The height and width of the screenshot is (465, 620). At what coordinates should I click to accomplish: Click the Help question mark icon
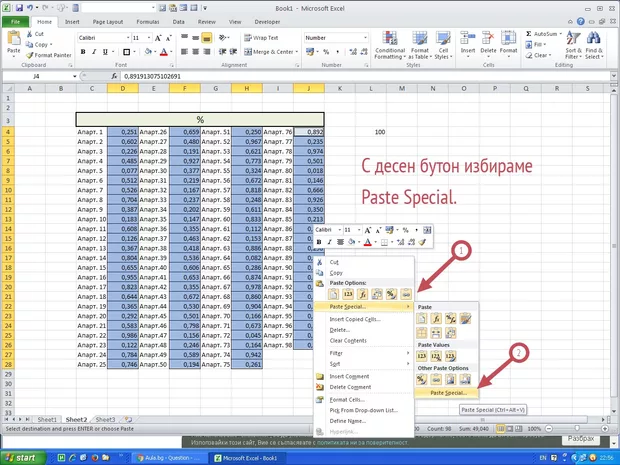click(580, 22)
